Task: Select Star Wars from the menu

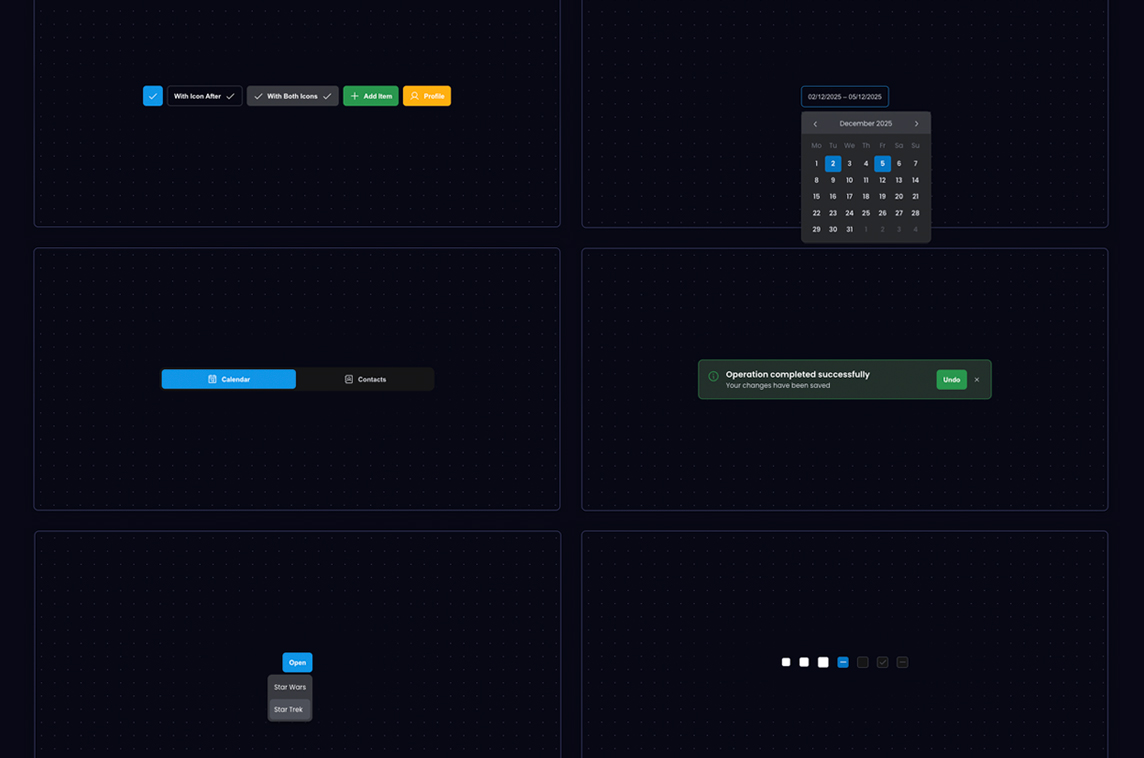Action: [x=290, y=687]
